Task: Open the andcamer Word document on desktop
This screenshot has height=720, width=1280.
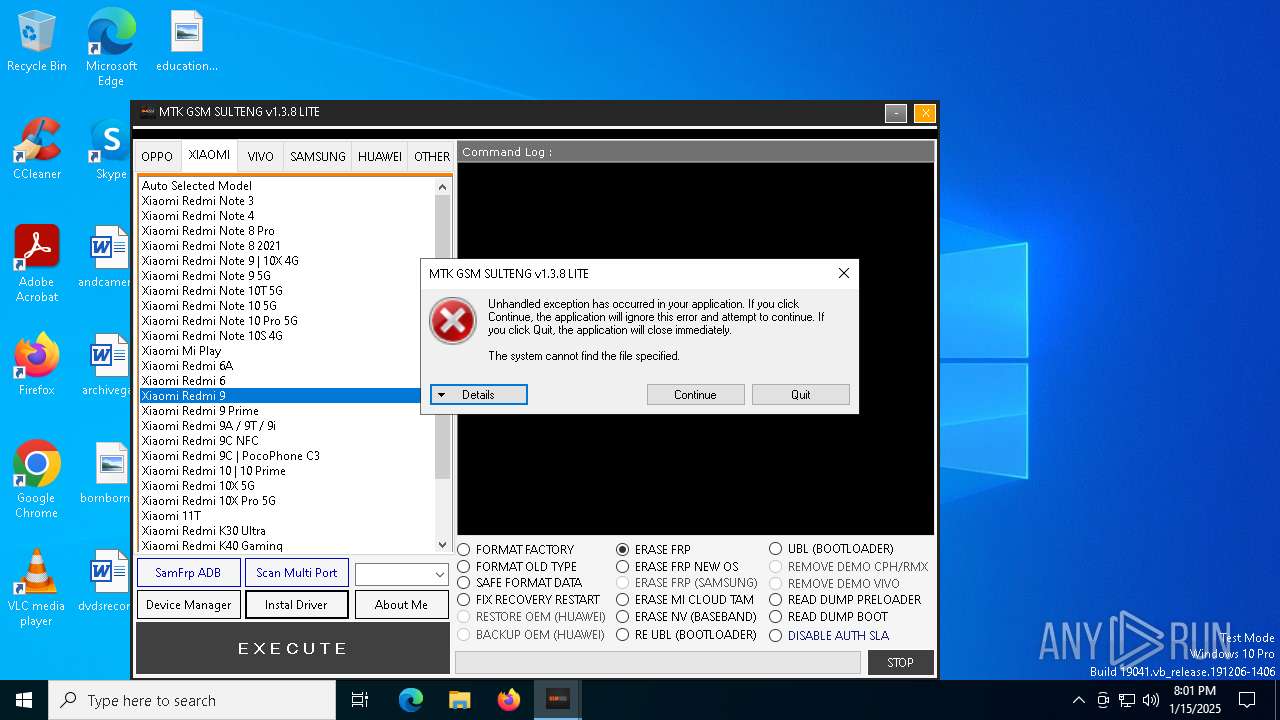Action: click(x=108, y=256)
